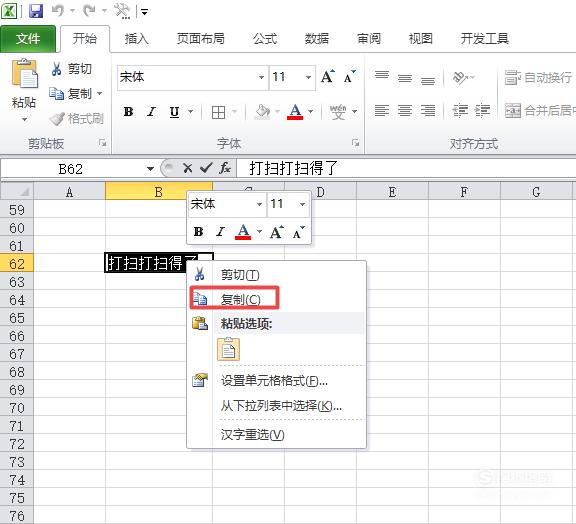The image size is (576, 524).
Task: Center text horizontally in ribbon
Action: pyautogui.click(x=405, y=110)
